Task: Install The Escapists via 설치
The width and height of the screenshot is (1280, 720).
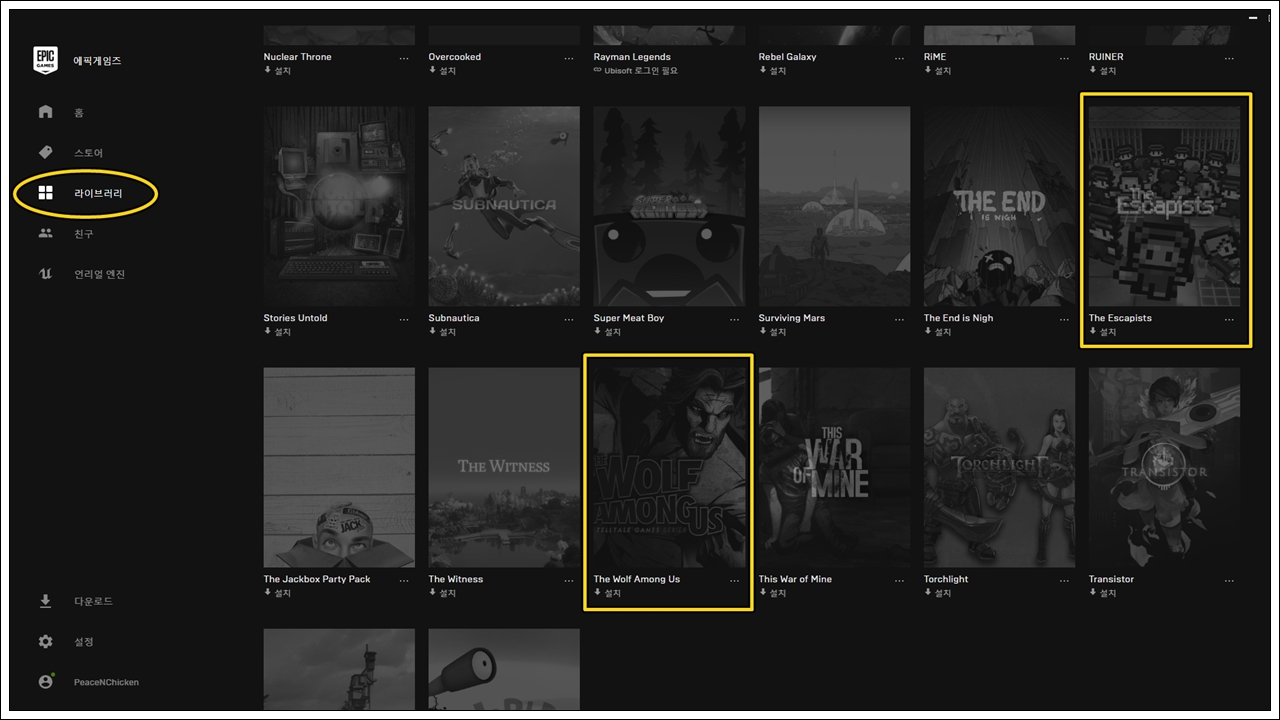Action: point(1102,332)
